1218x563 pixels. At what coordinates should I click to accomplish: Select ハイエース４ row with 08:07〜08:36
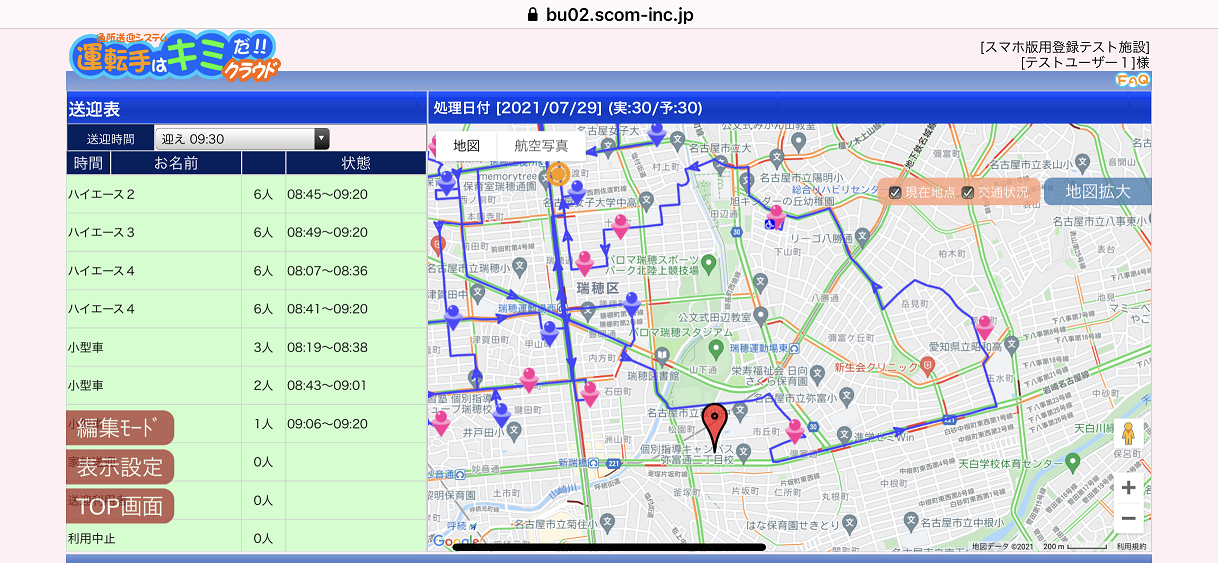(247, 270)
